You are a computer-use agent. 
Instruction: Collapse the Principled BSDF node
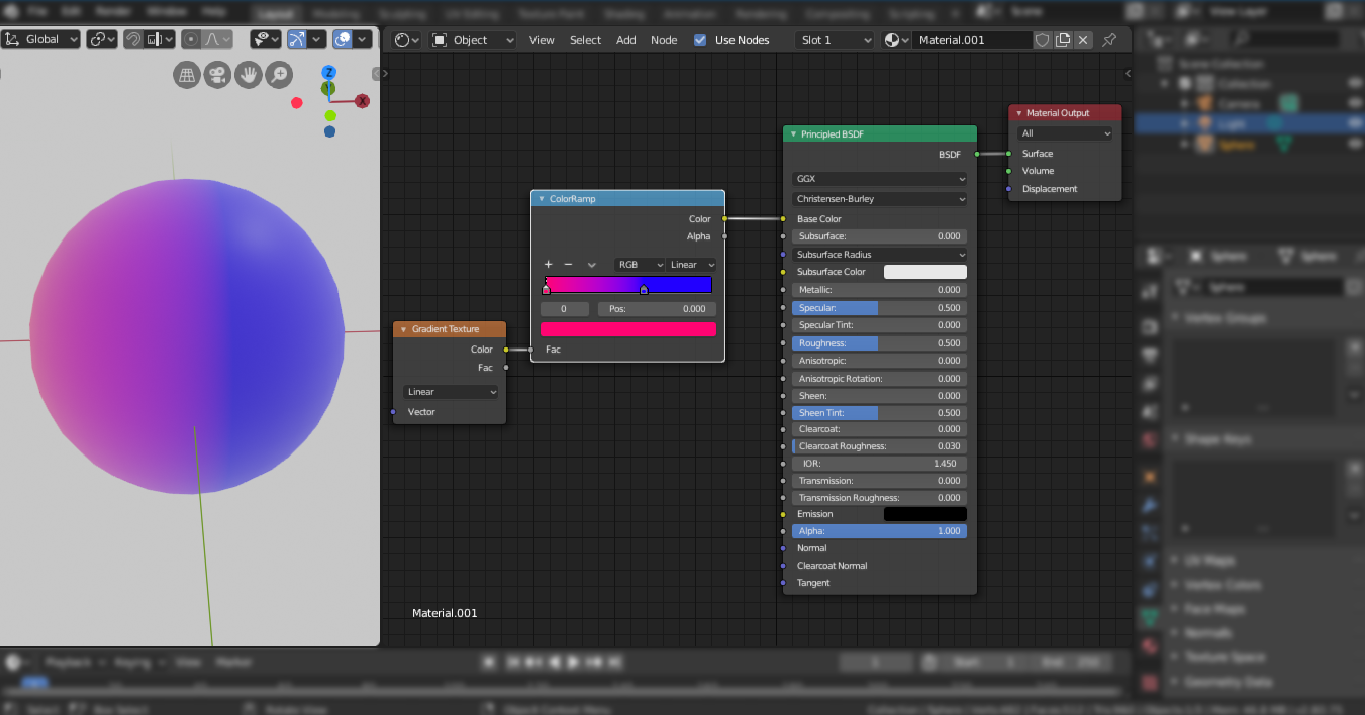(x=793, y=134)
